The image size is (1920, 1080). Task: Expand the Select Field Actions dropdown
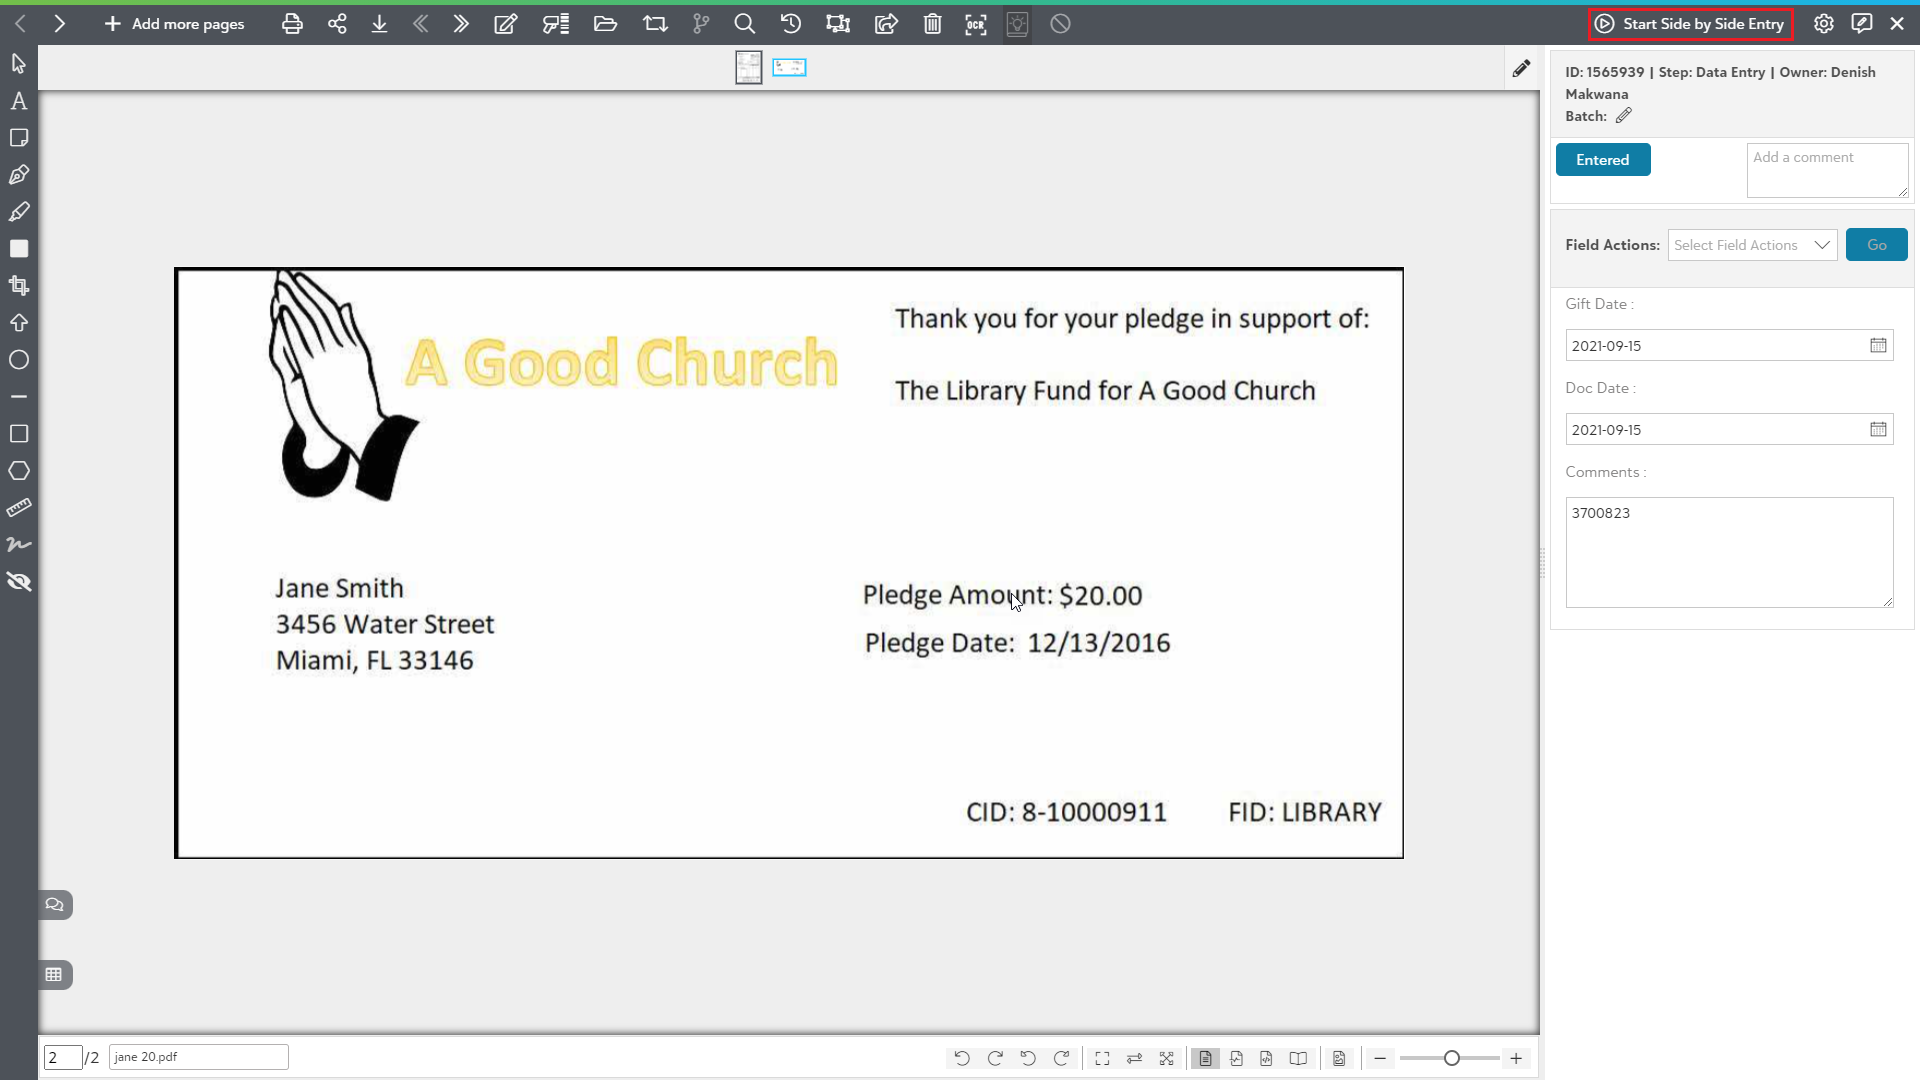tap(1752, 245)
